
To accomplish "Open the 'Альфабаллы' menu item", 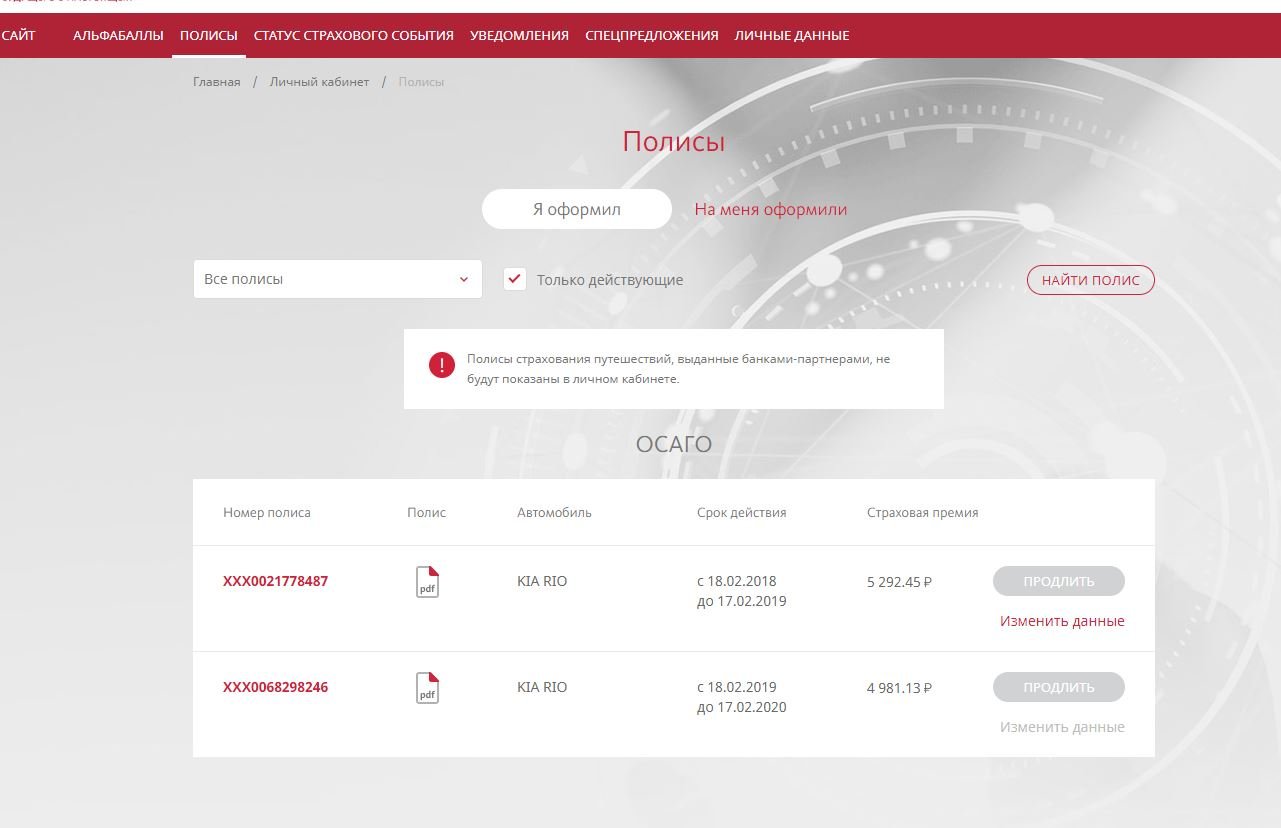I will coord(118,36).
